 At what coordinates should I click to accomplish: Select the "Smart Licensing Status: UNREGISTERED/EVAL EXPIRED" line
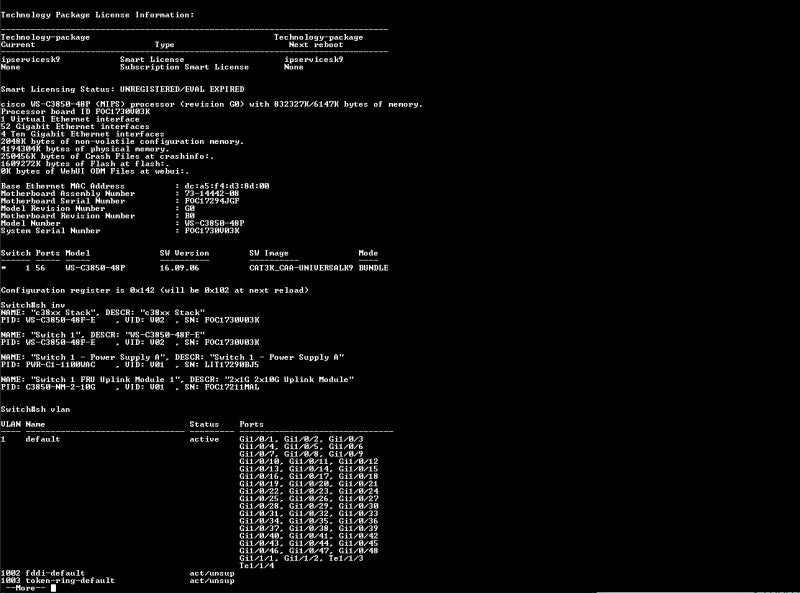[122, 89]
